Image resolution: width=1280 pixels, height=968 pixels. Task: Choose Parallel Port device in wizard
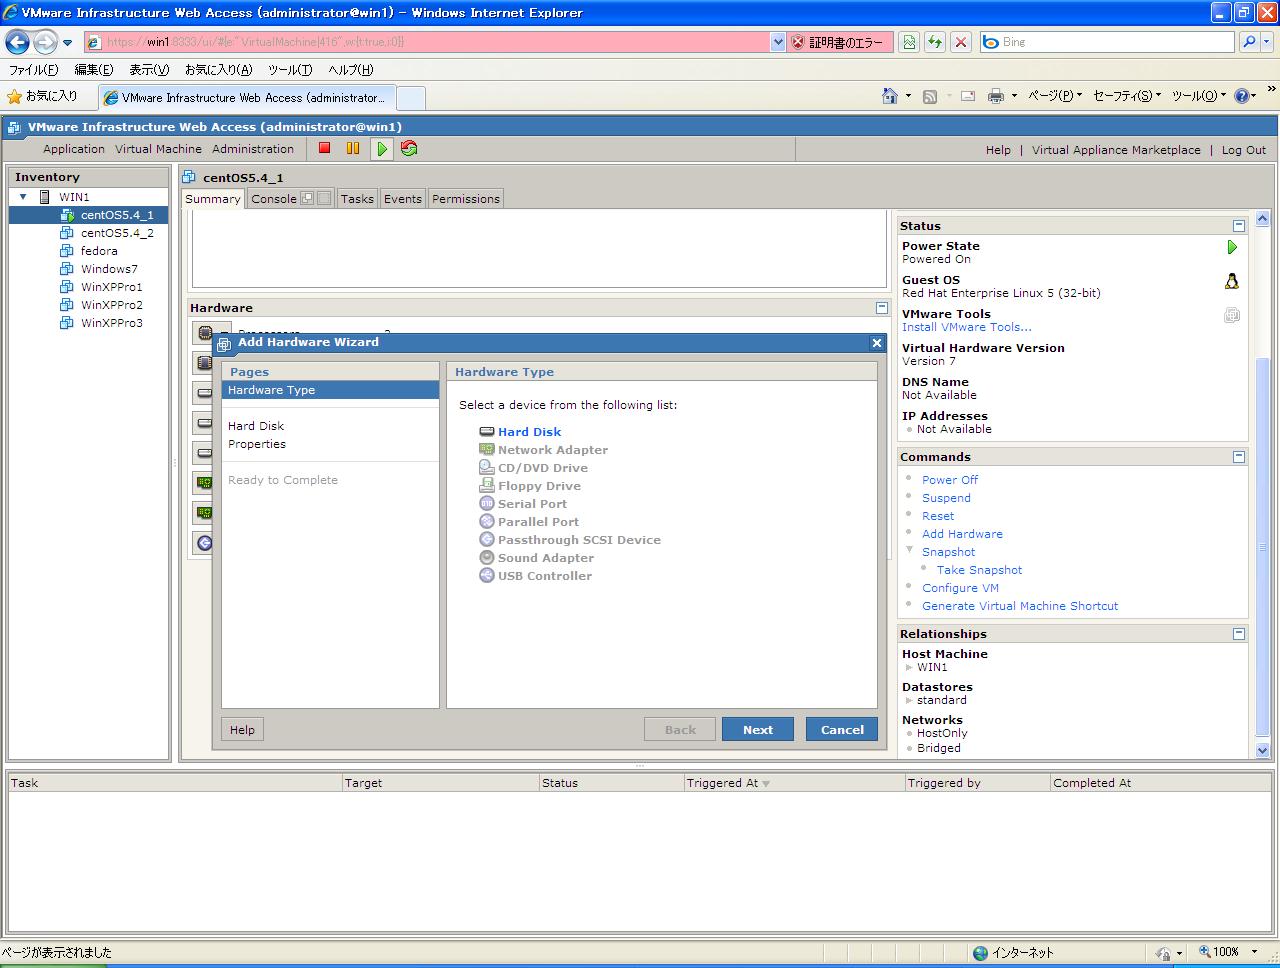click(538, 522)
